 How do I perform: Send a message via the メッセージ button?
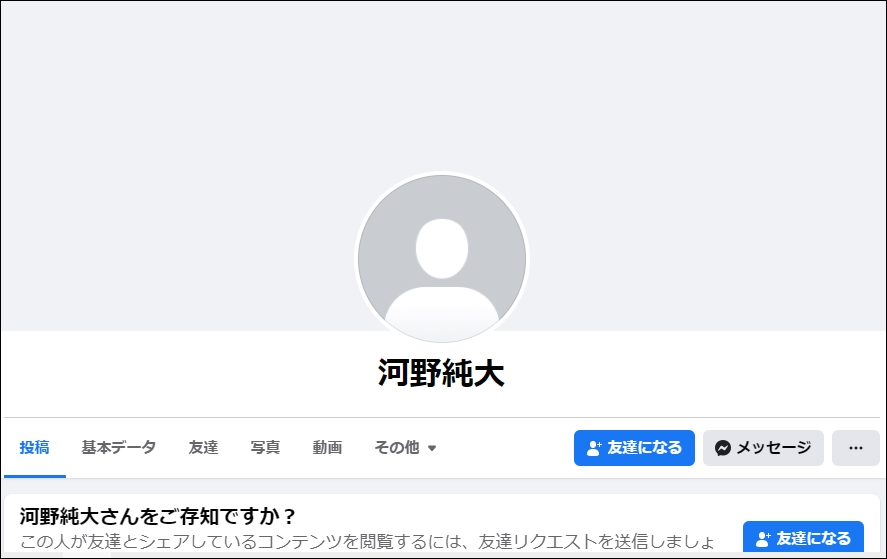point(763,448)
